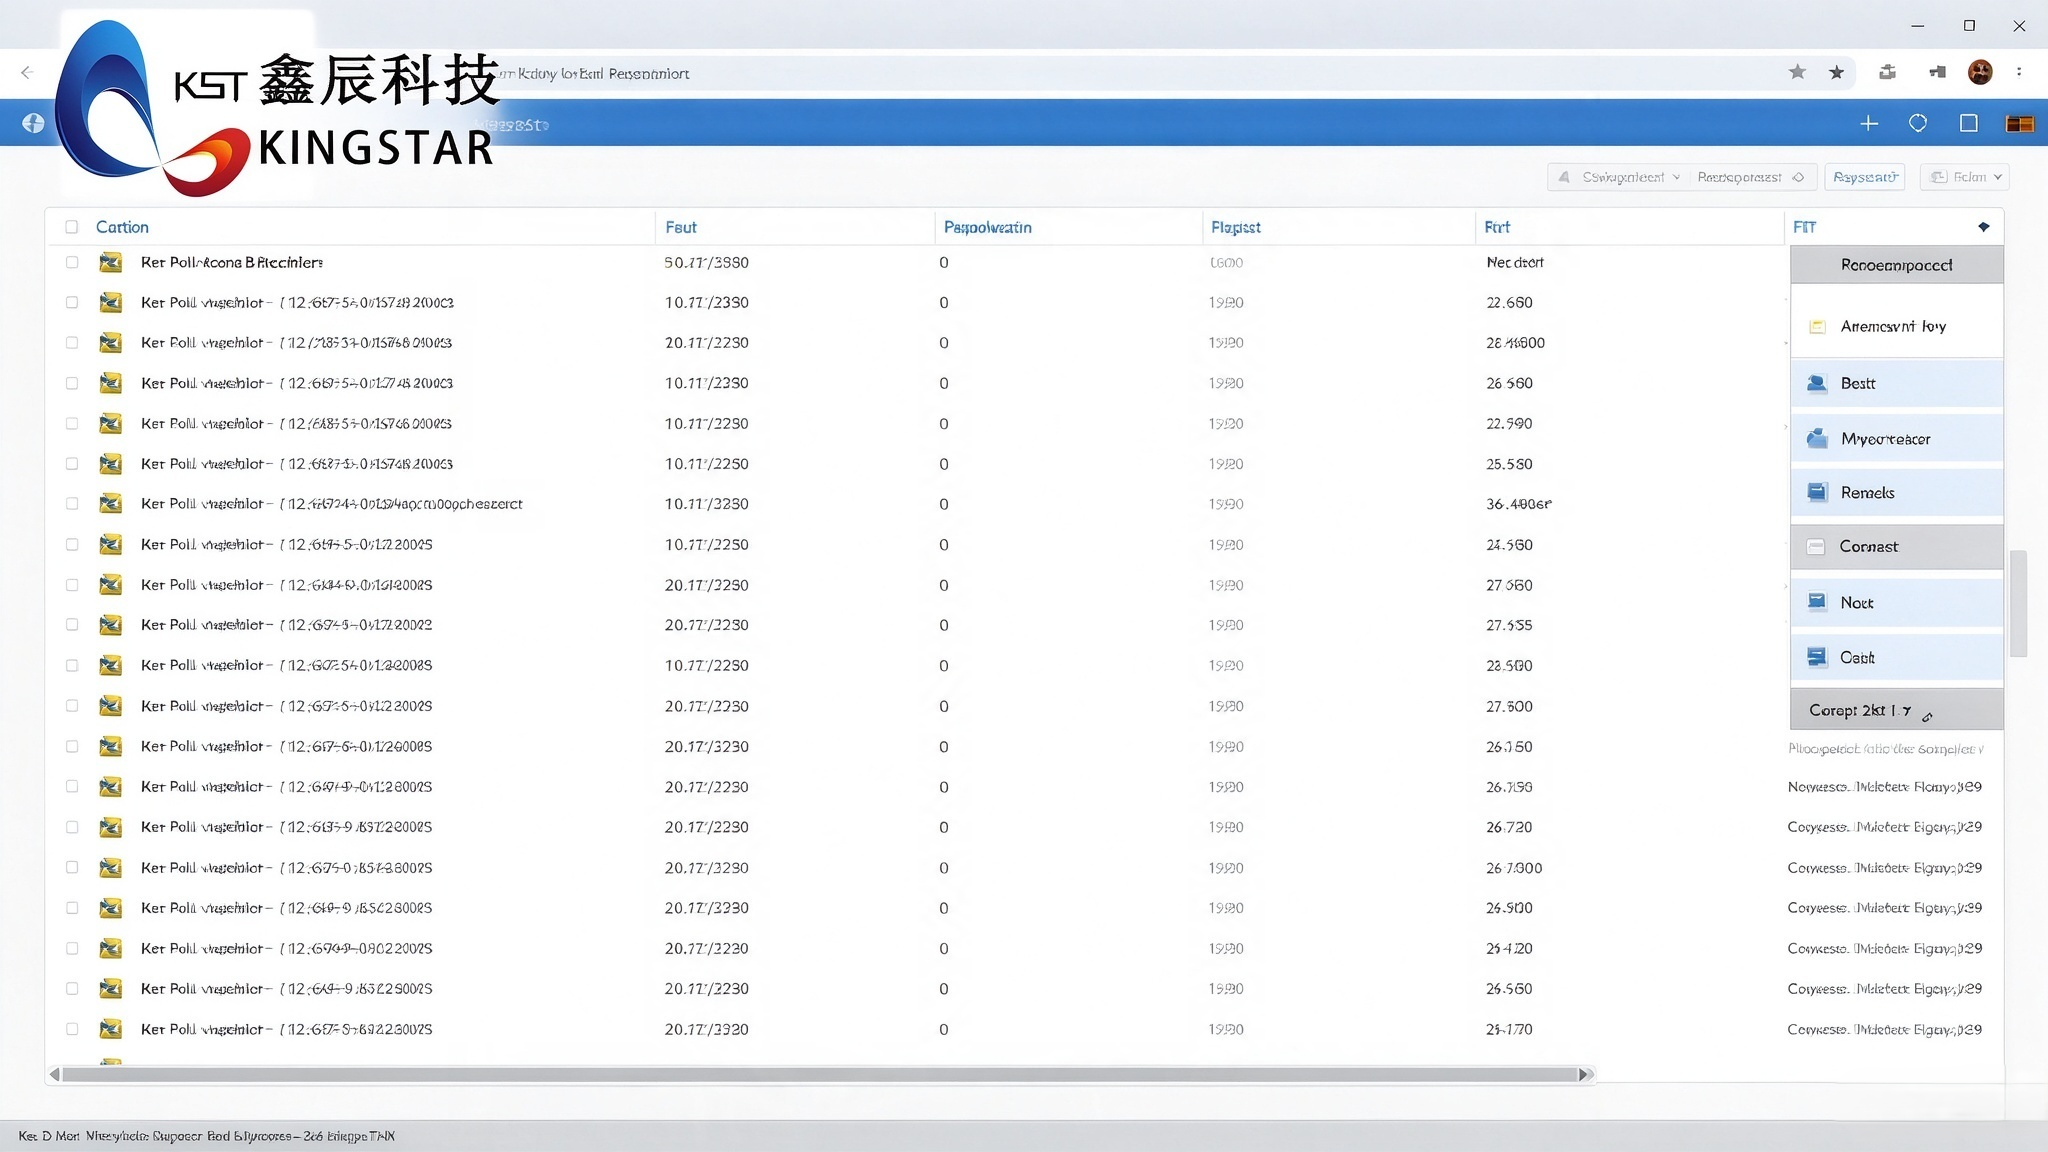Click the Rcnoeampoccct menu header

[1896, 265]
